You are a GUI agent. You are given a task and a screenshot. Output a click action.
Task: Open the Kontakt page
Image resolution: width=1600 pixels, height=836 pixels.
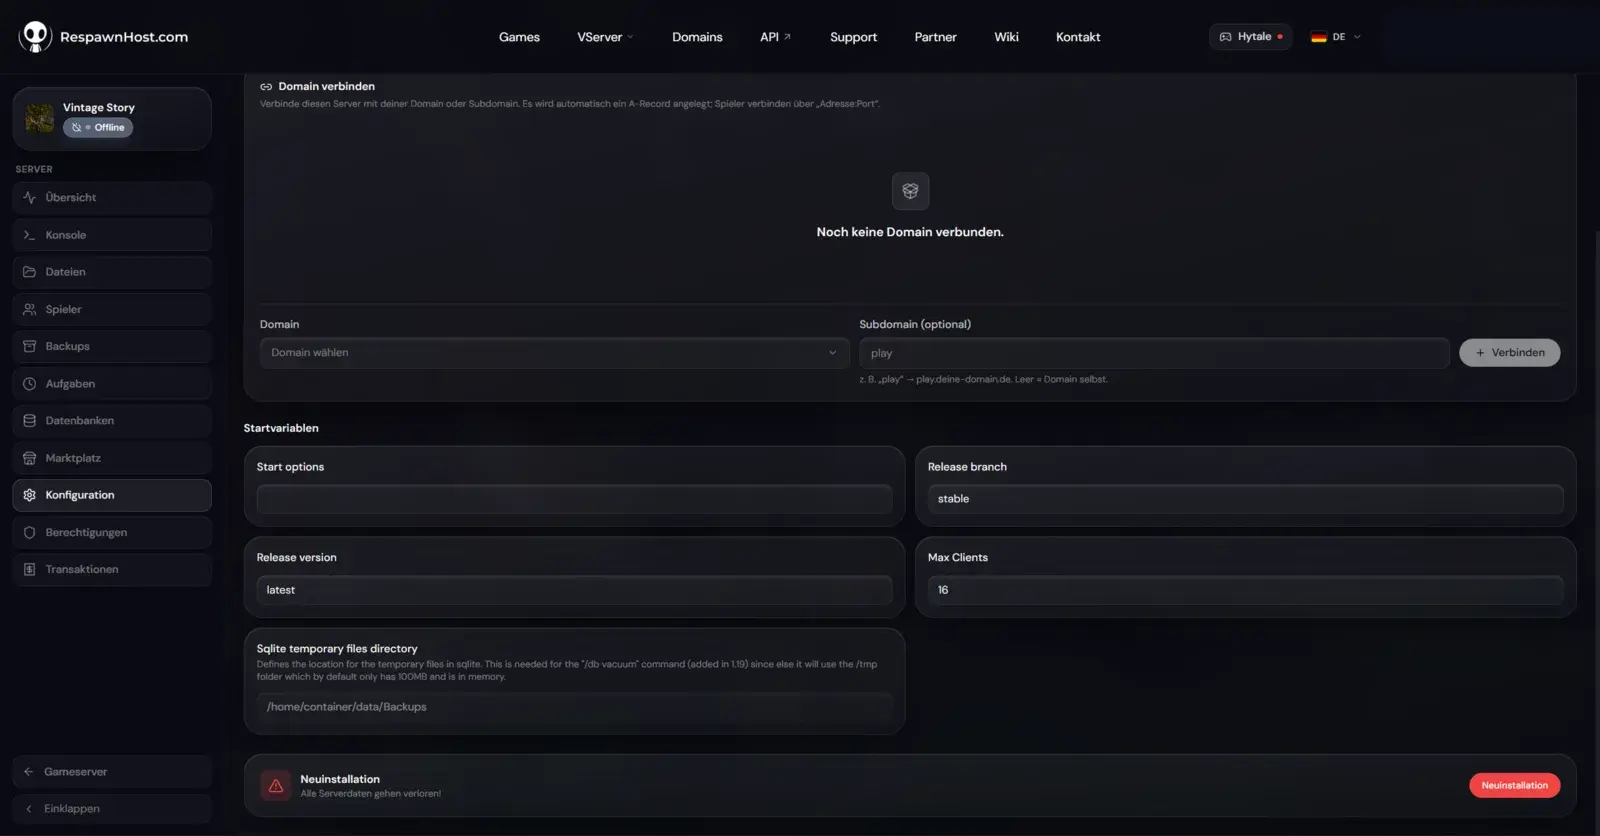click(1078, 37)
